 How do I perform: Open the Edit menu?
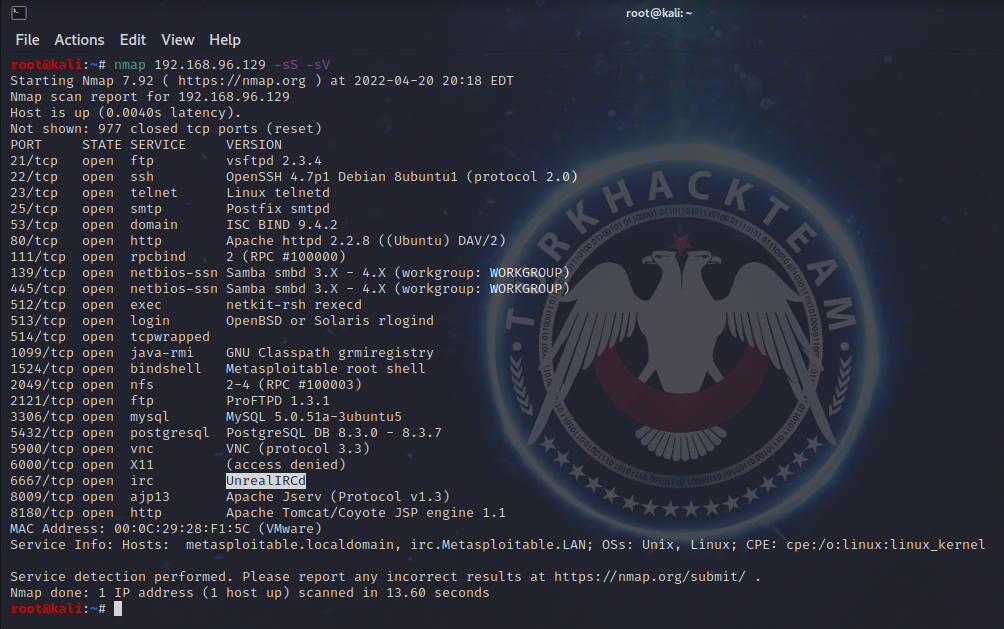click(x=133, y=40)
